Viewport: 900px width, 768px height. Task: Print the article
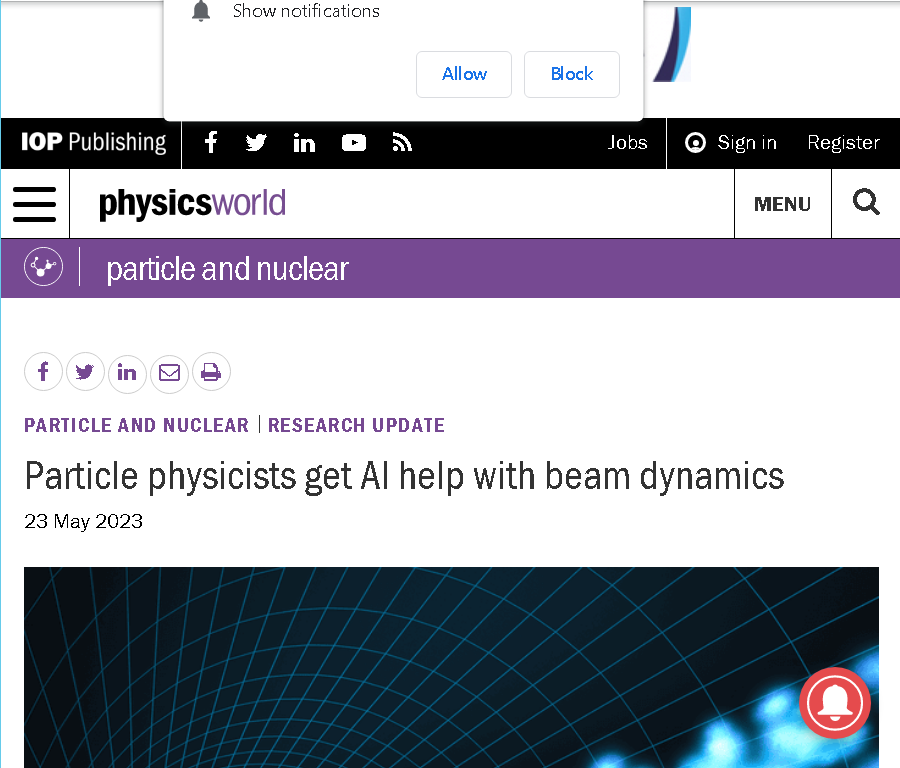[x=211, y=372]
